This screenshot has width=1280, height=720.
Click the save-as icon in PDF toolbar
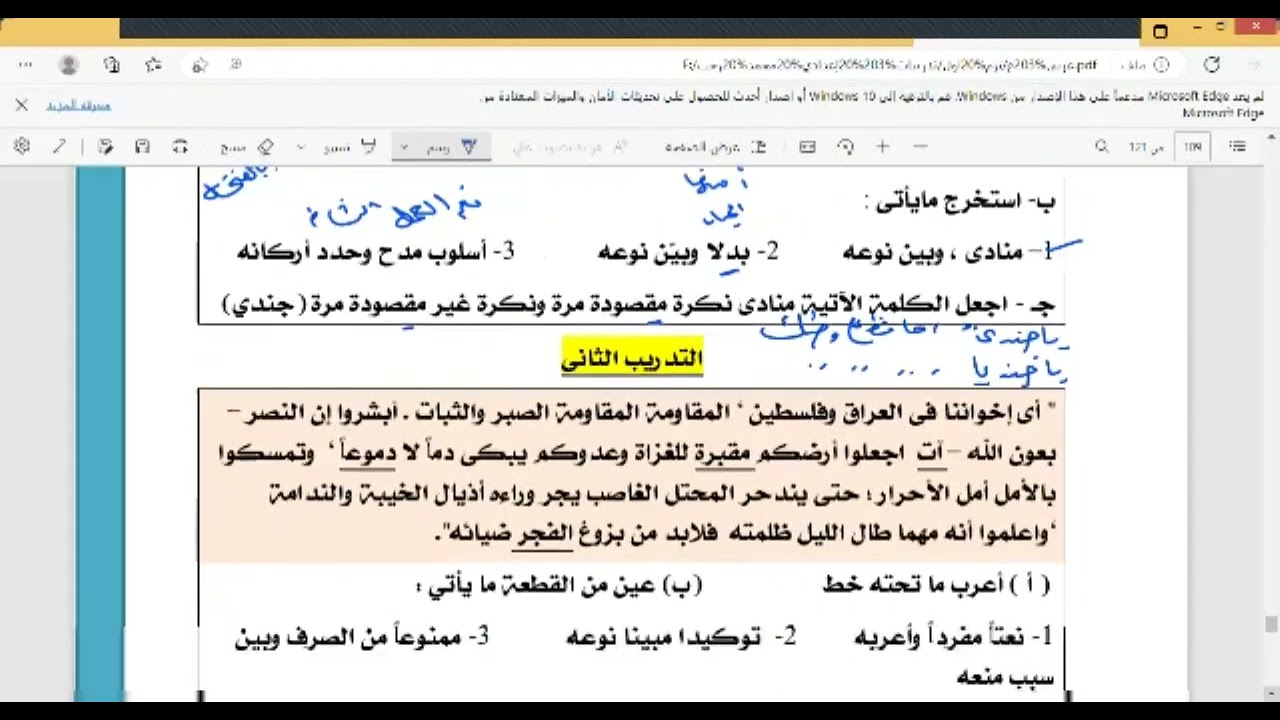click(106, 147)
